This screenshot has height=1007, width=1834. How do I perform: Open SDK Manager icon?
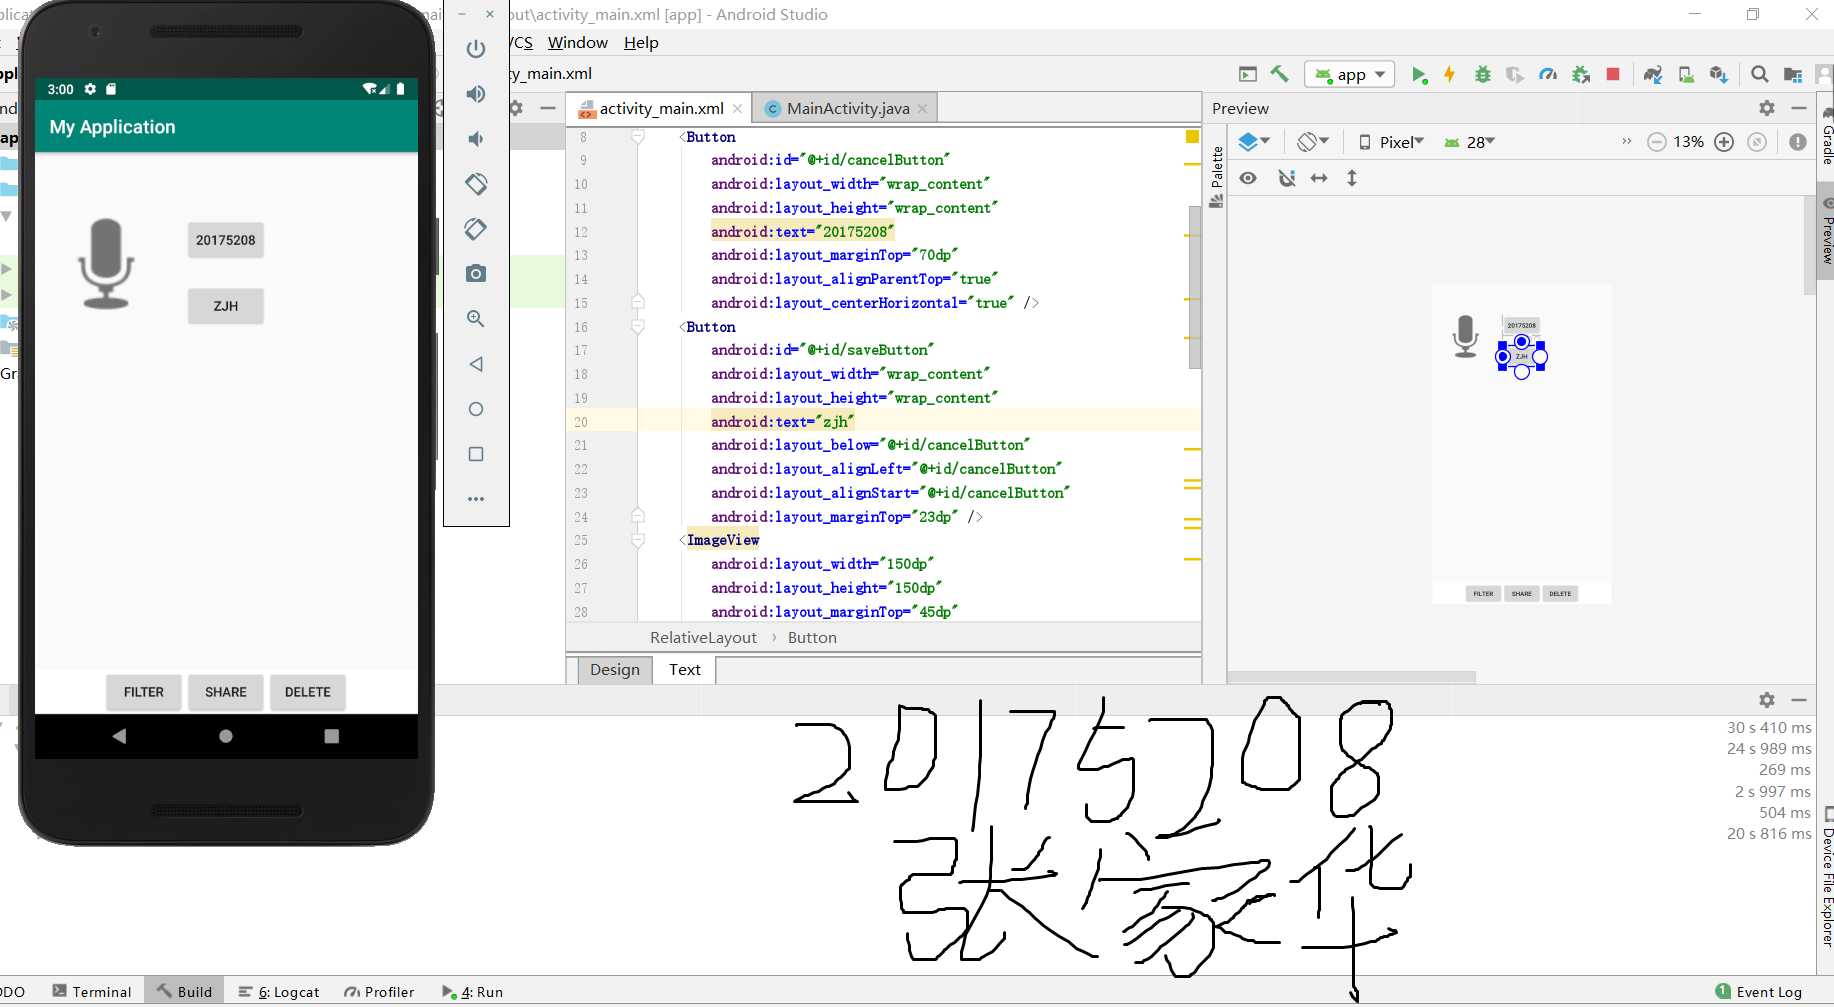point(1719,74)
